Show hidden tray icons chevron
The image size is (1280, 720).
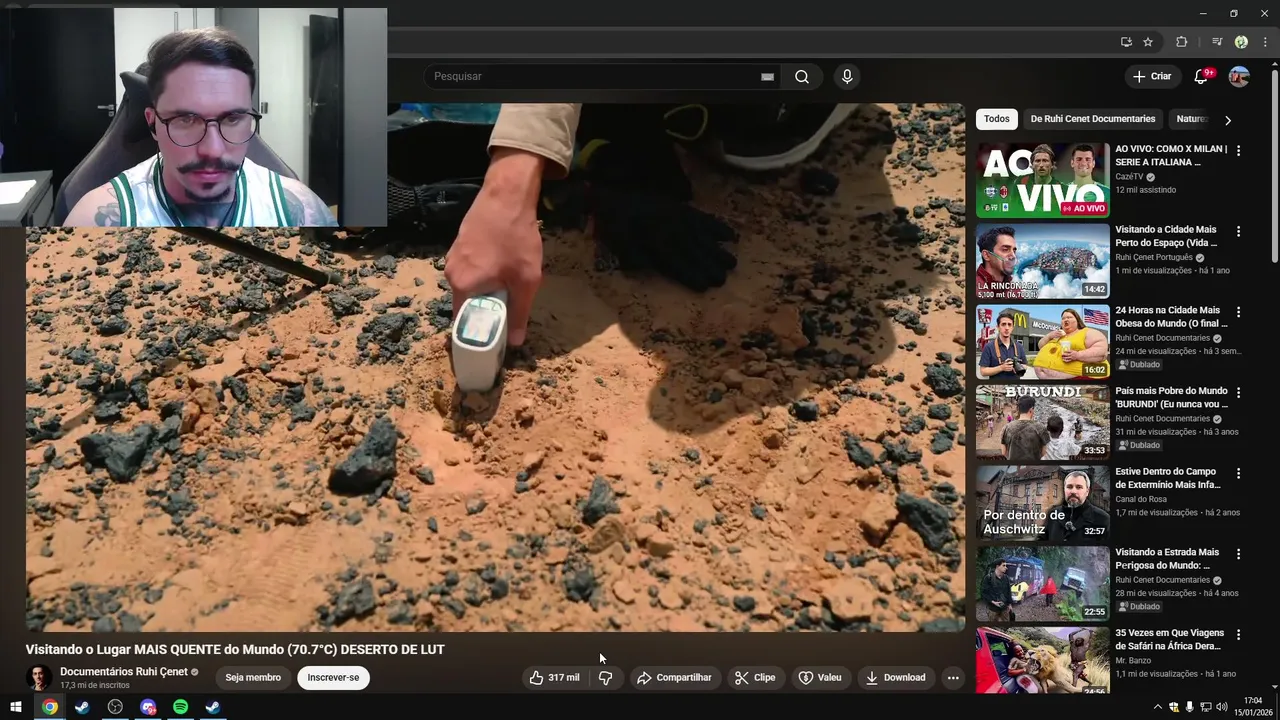(1158, 707)
